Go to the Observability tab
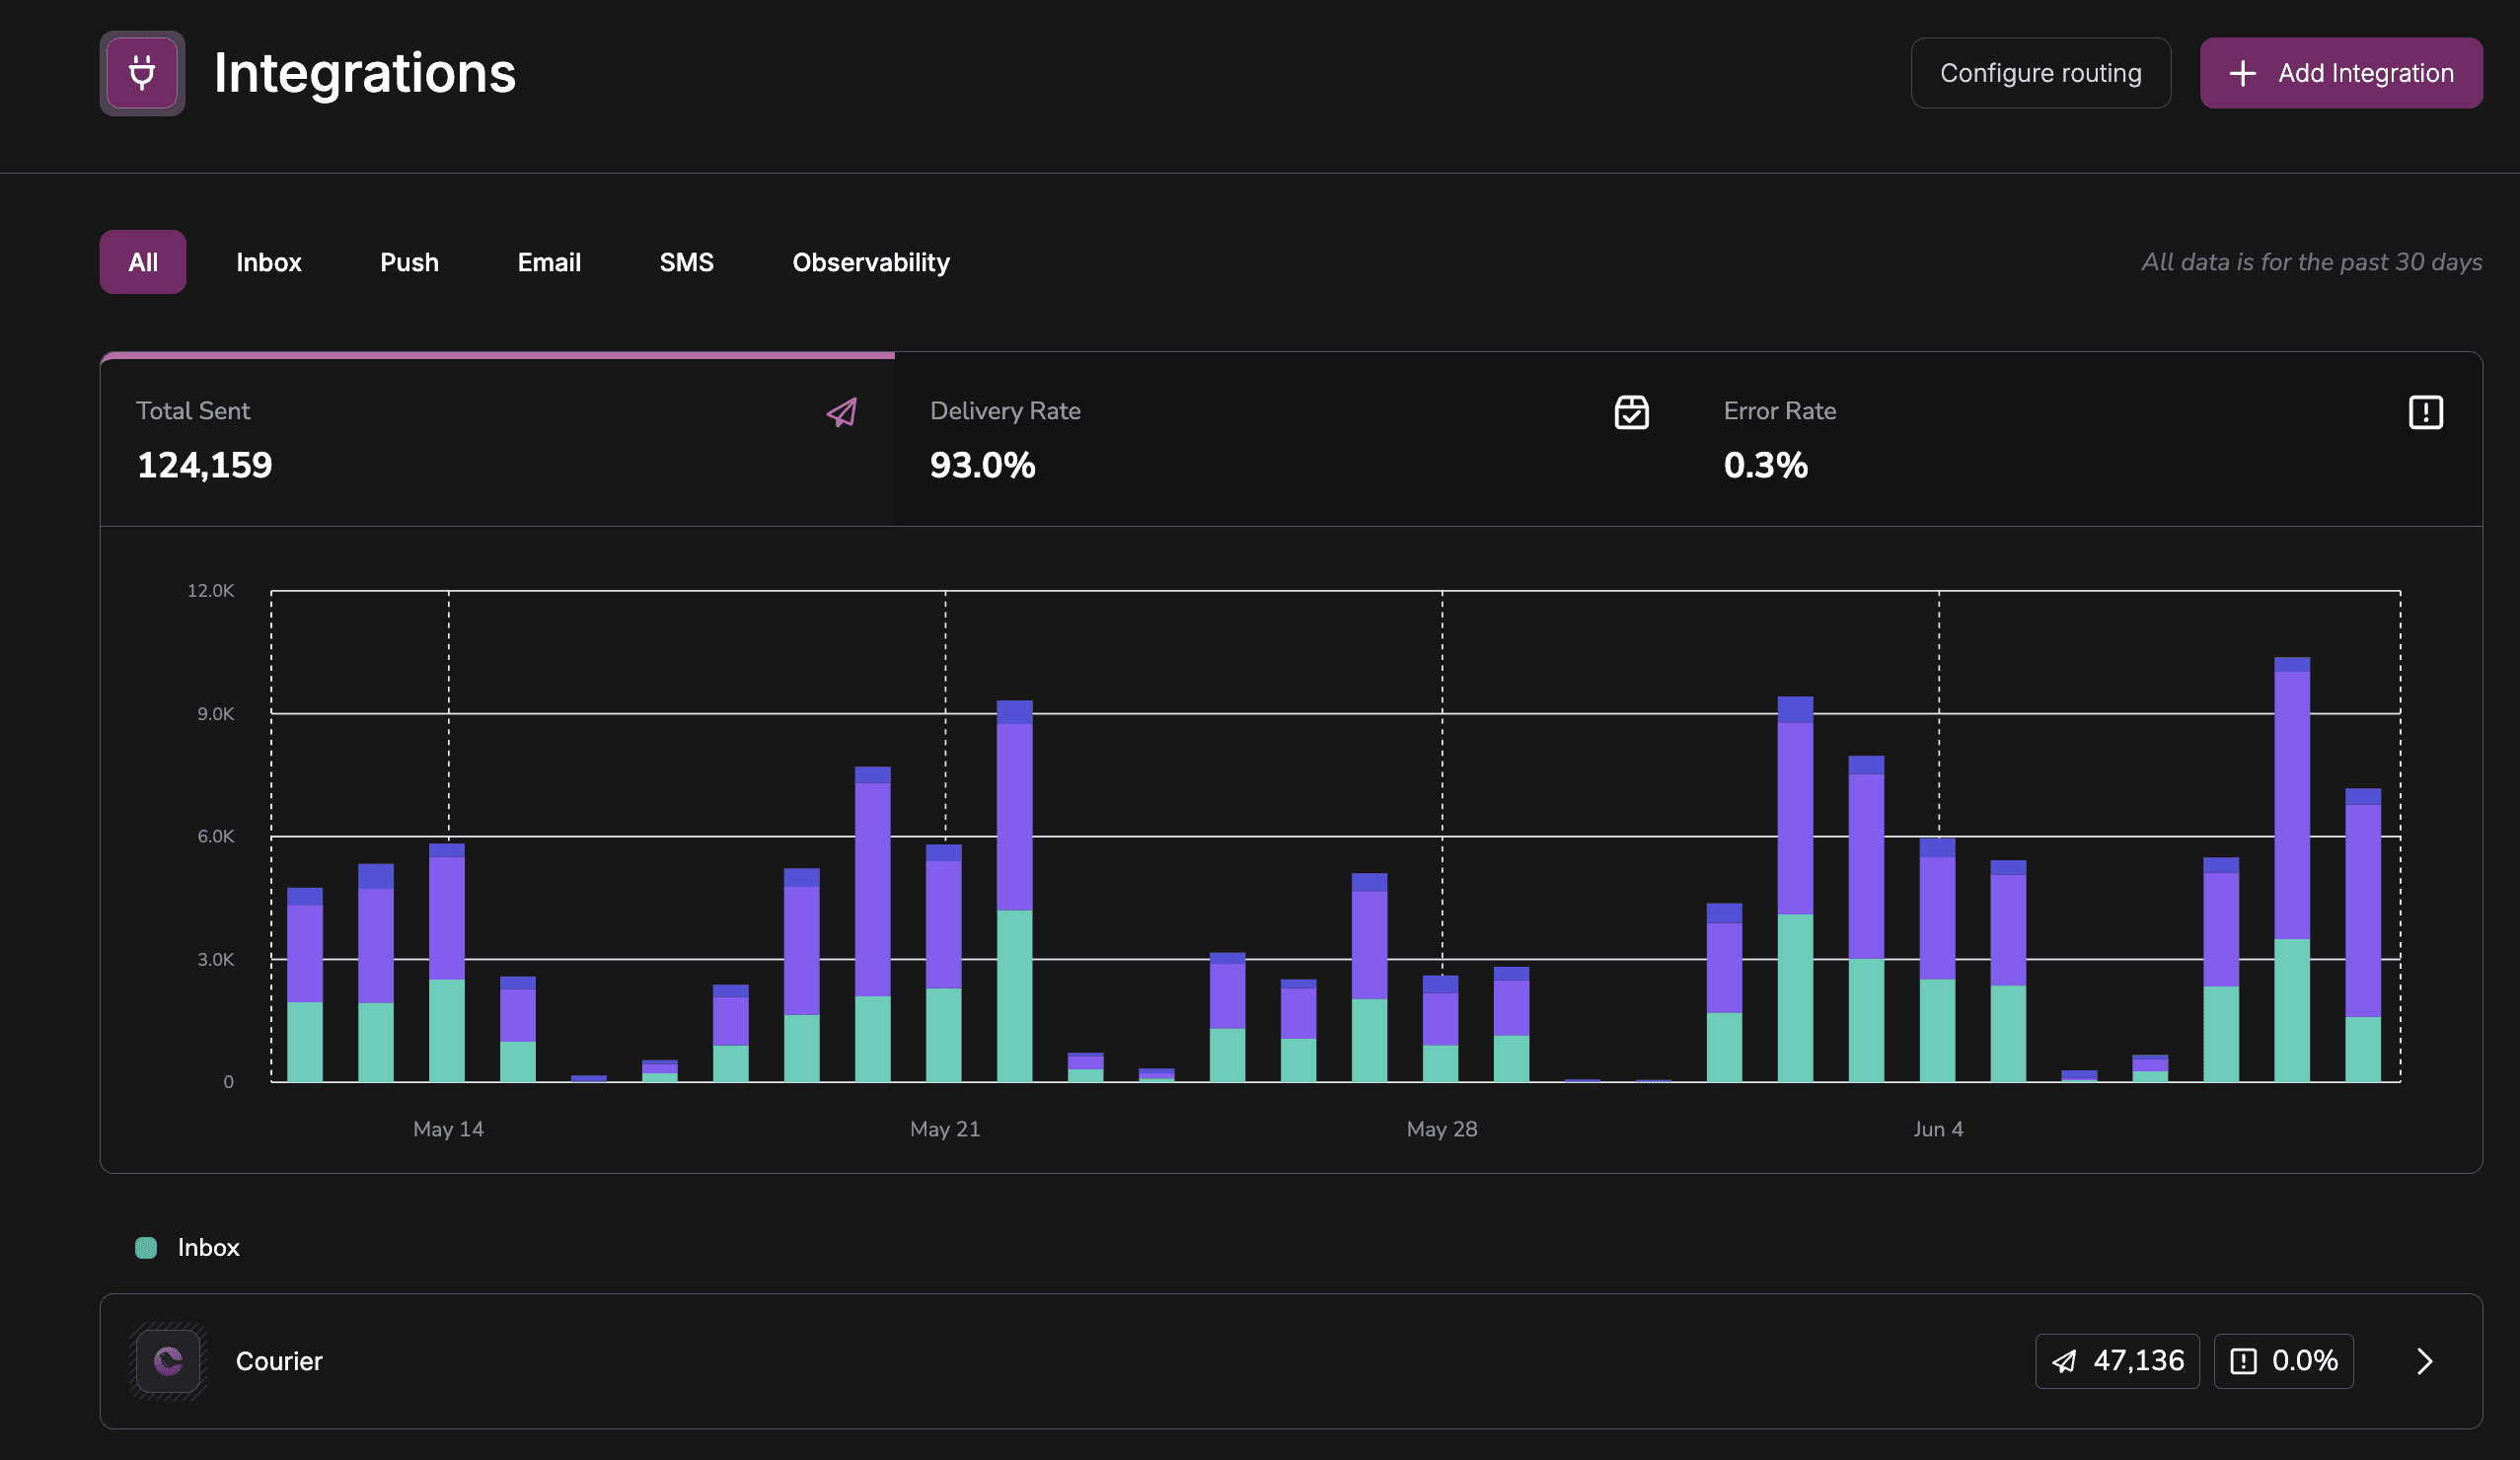Image resolution: width=2520 pixels, height=1460 pixels. click(871, 262)
